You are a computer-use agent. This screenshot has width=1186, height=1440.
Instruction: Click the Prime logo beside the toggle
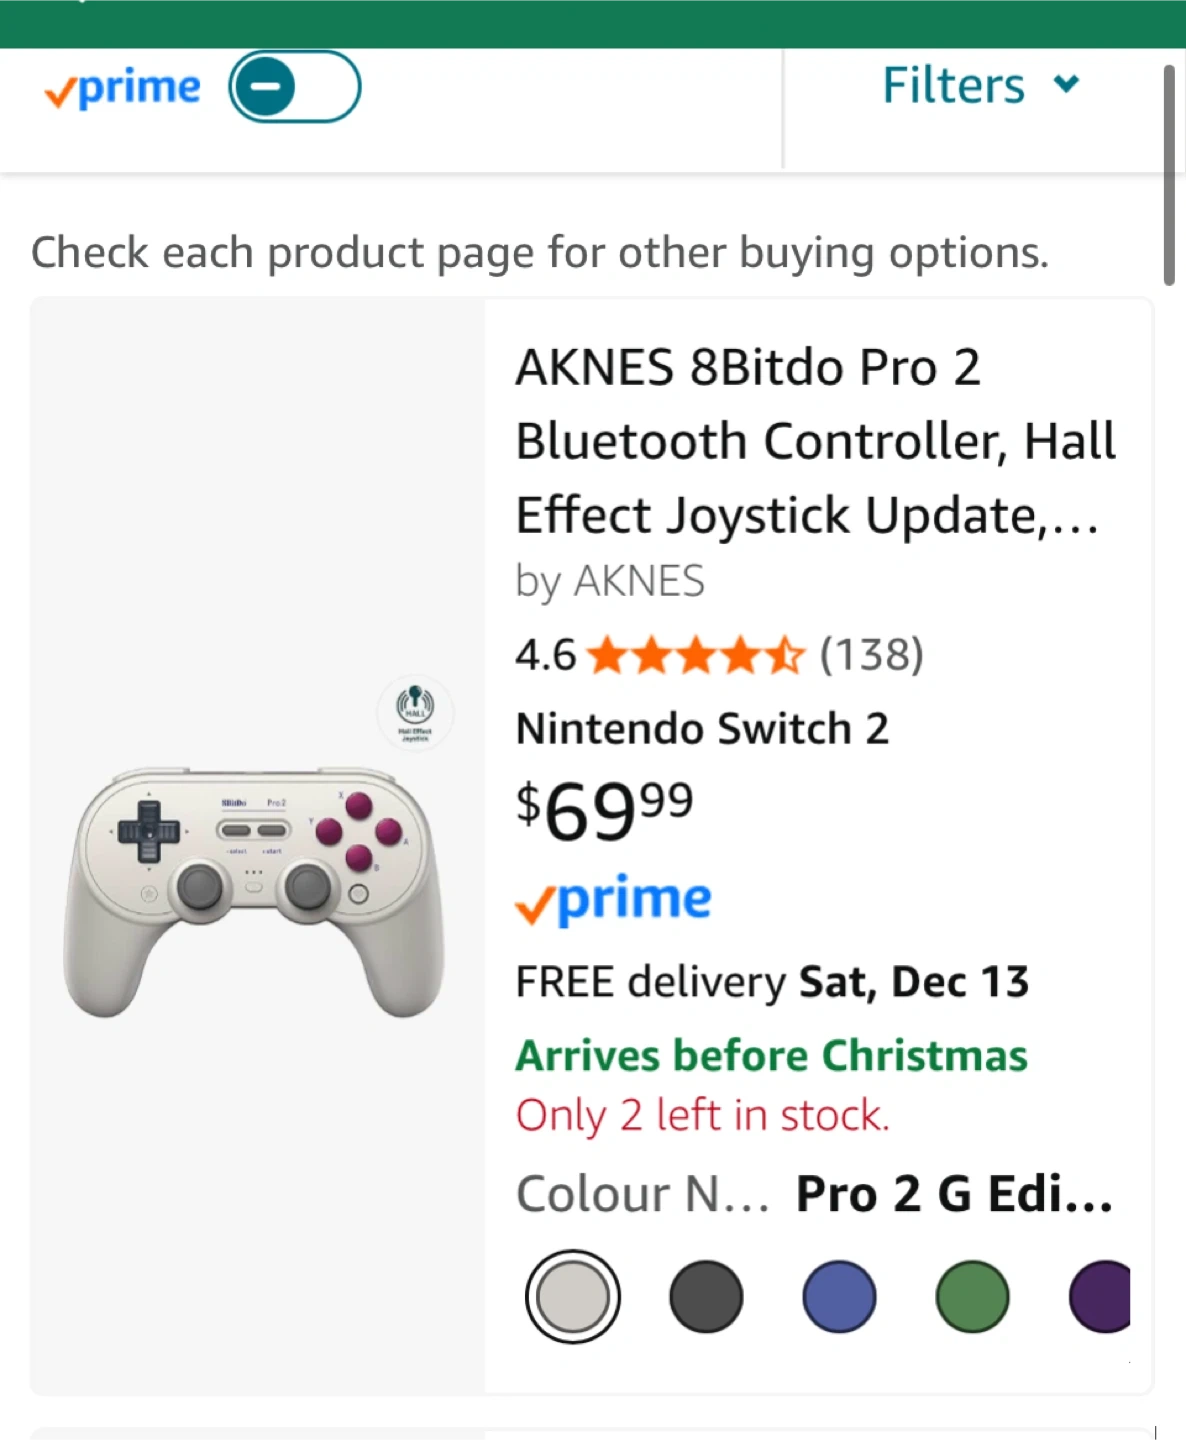coord(123,89)
